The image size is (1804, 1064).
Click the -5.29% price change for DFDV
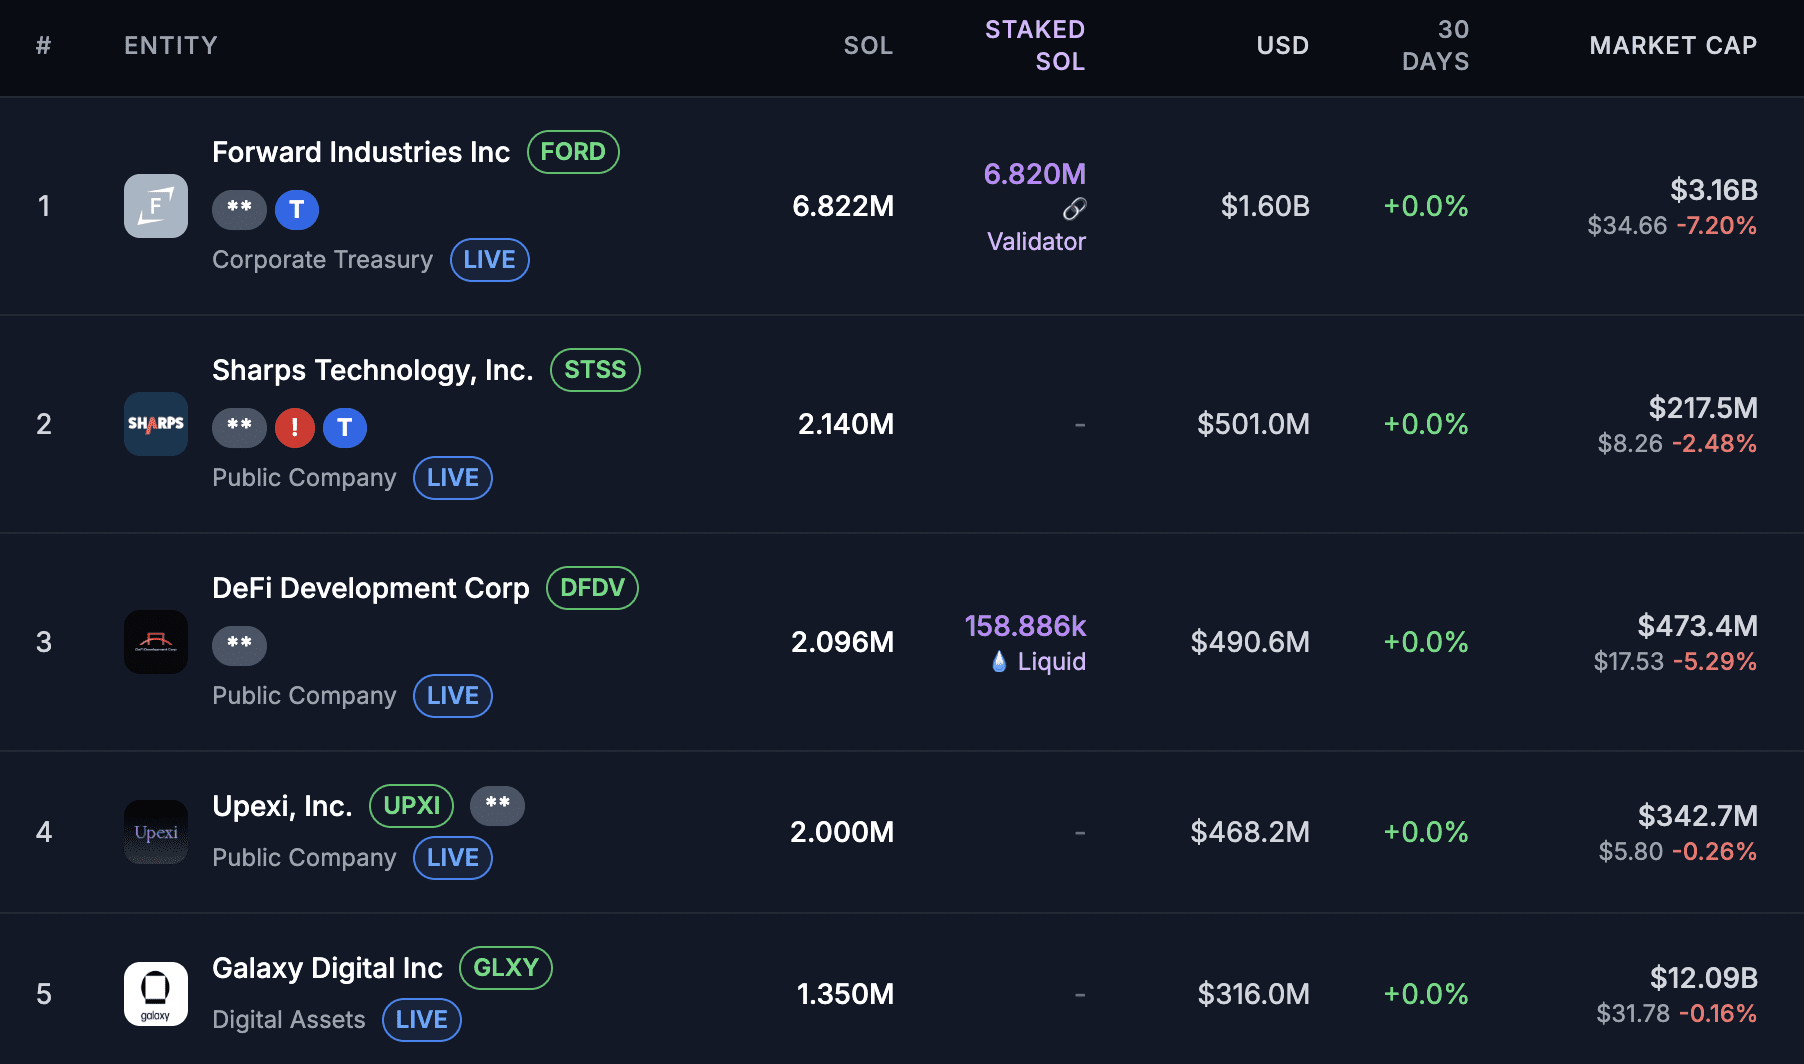click(1714, 662)
